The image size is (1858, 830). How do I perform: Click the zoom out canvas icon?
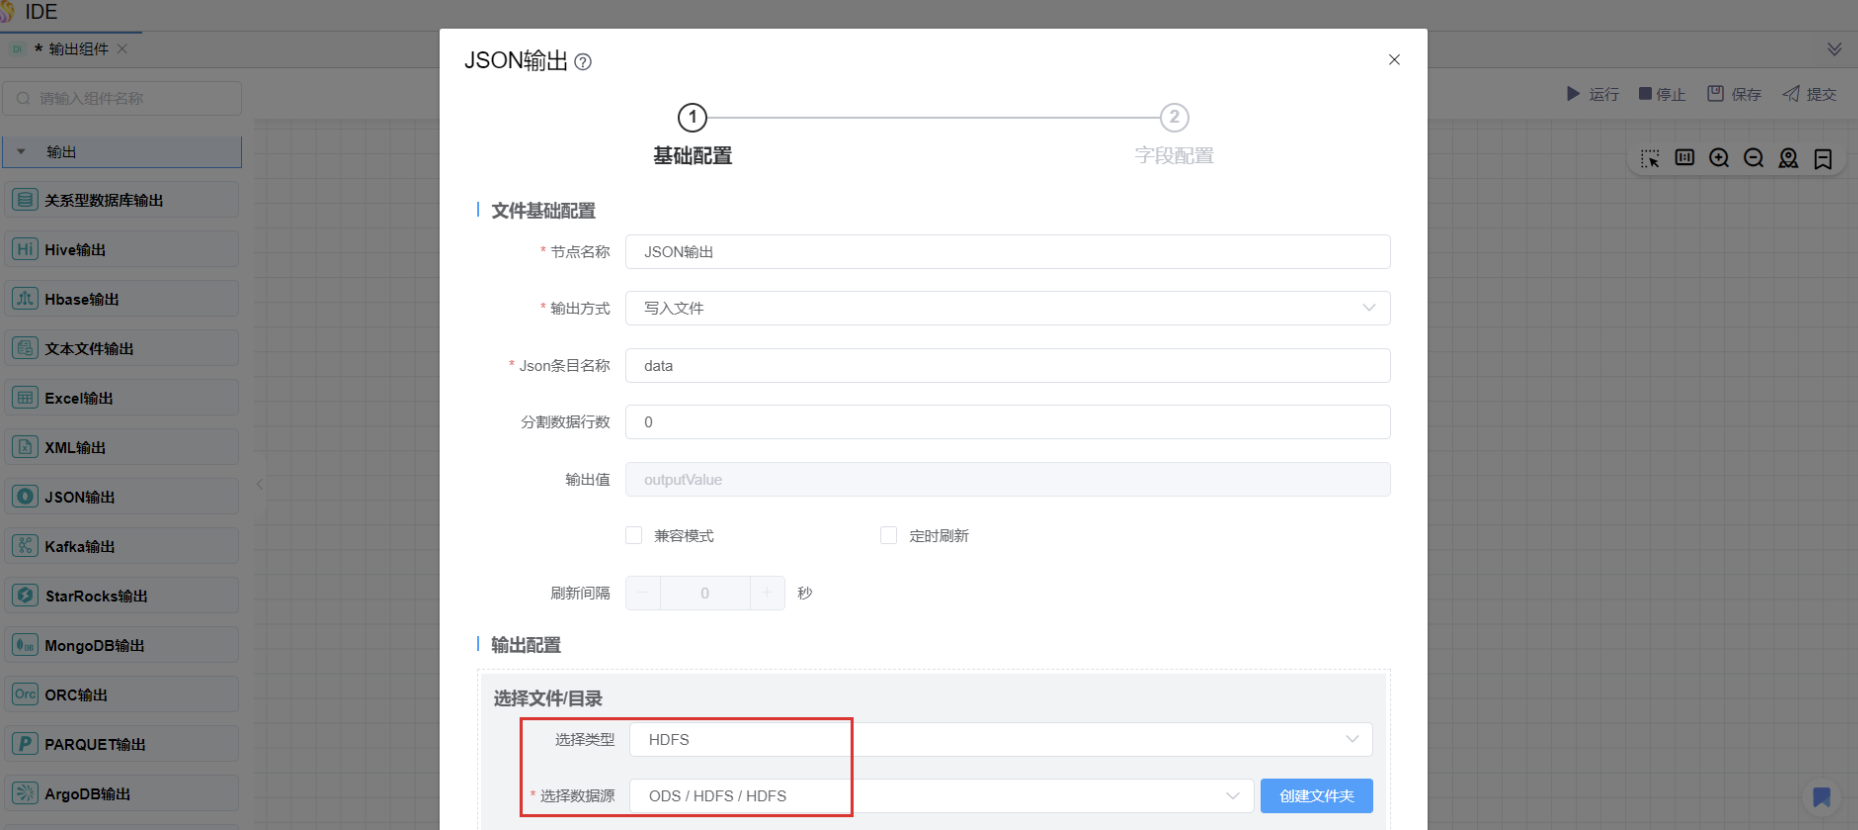pyautogui.click(x=1753, y=158)
